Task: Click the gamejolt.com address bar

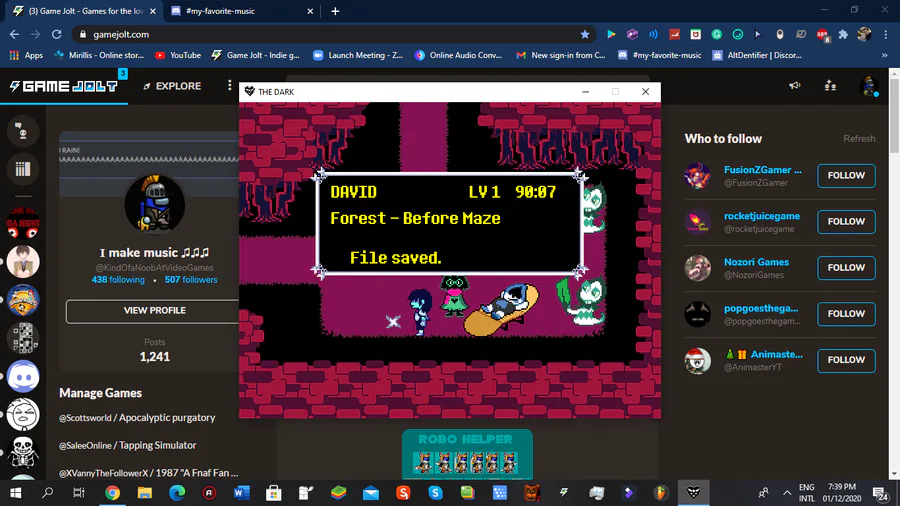Action: [333, 34]
